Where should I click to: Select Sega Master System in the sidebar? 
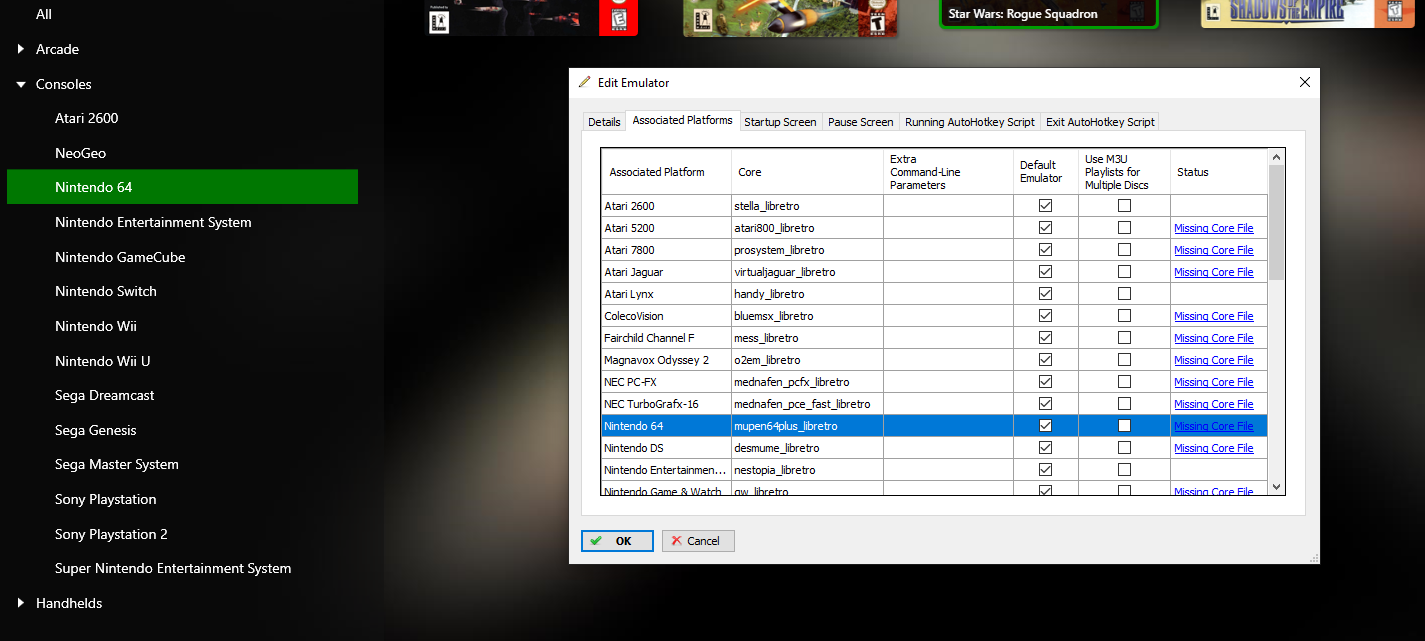117,464
